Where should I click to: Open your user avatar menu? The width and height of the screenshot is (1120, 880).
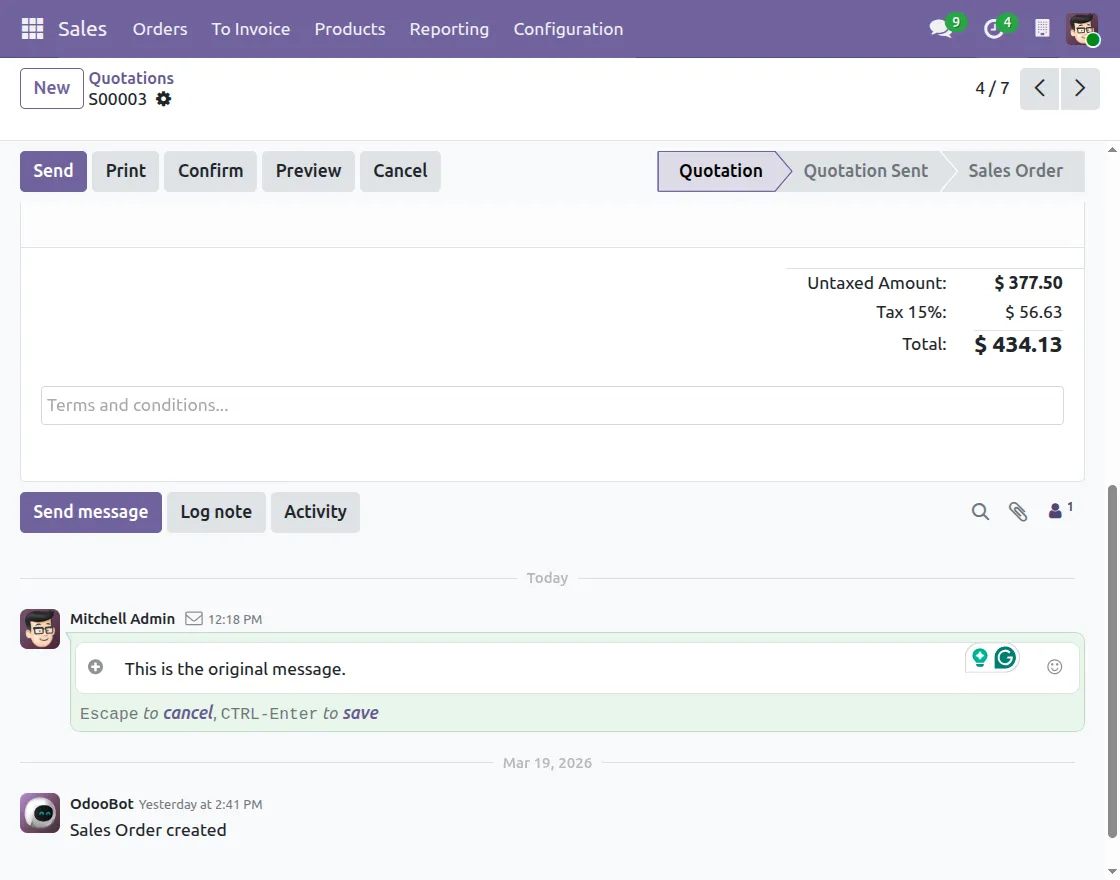[1081, 28]
